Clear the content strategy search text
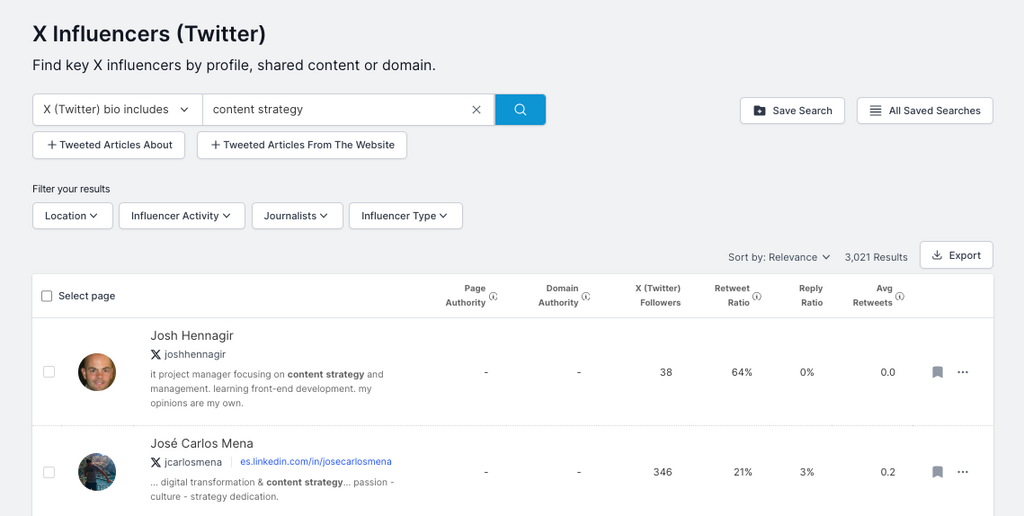The width and height of the screenshot is (1024, 516). [476, 110]
